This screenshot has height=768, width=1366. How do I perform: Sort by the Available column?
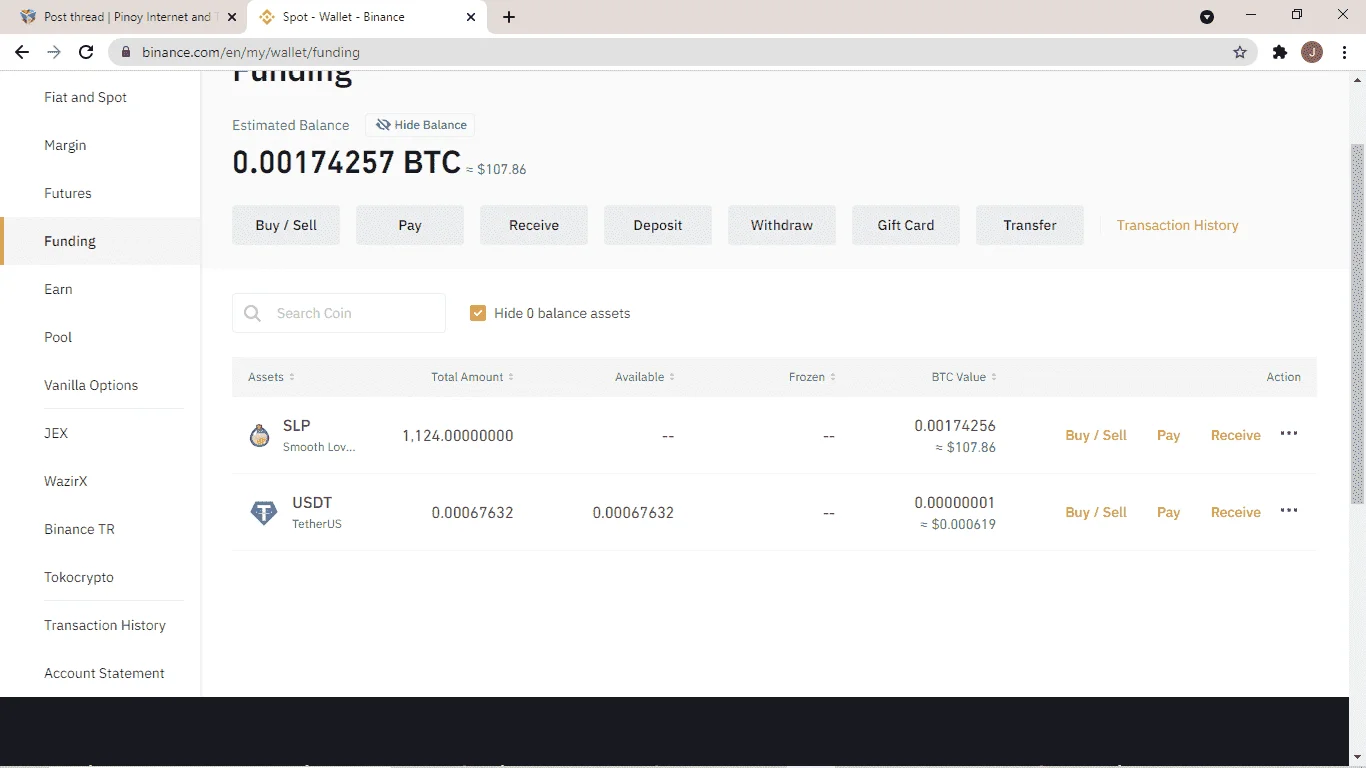pyautogui.click(x=645, y=377)
